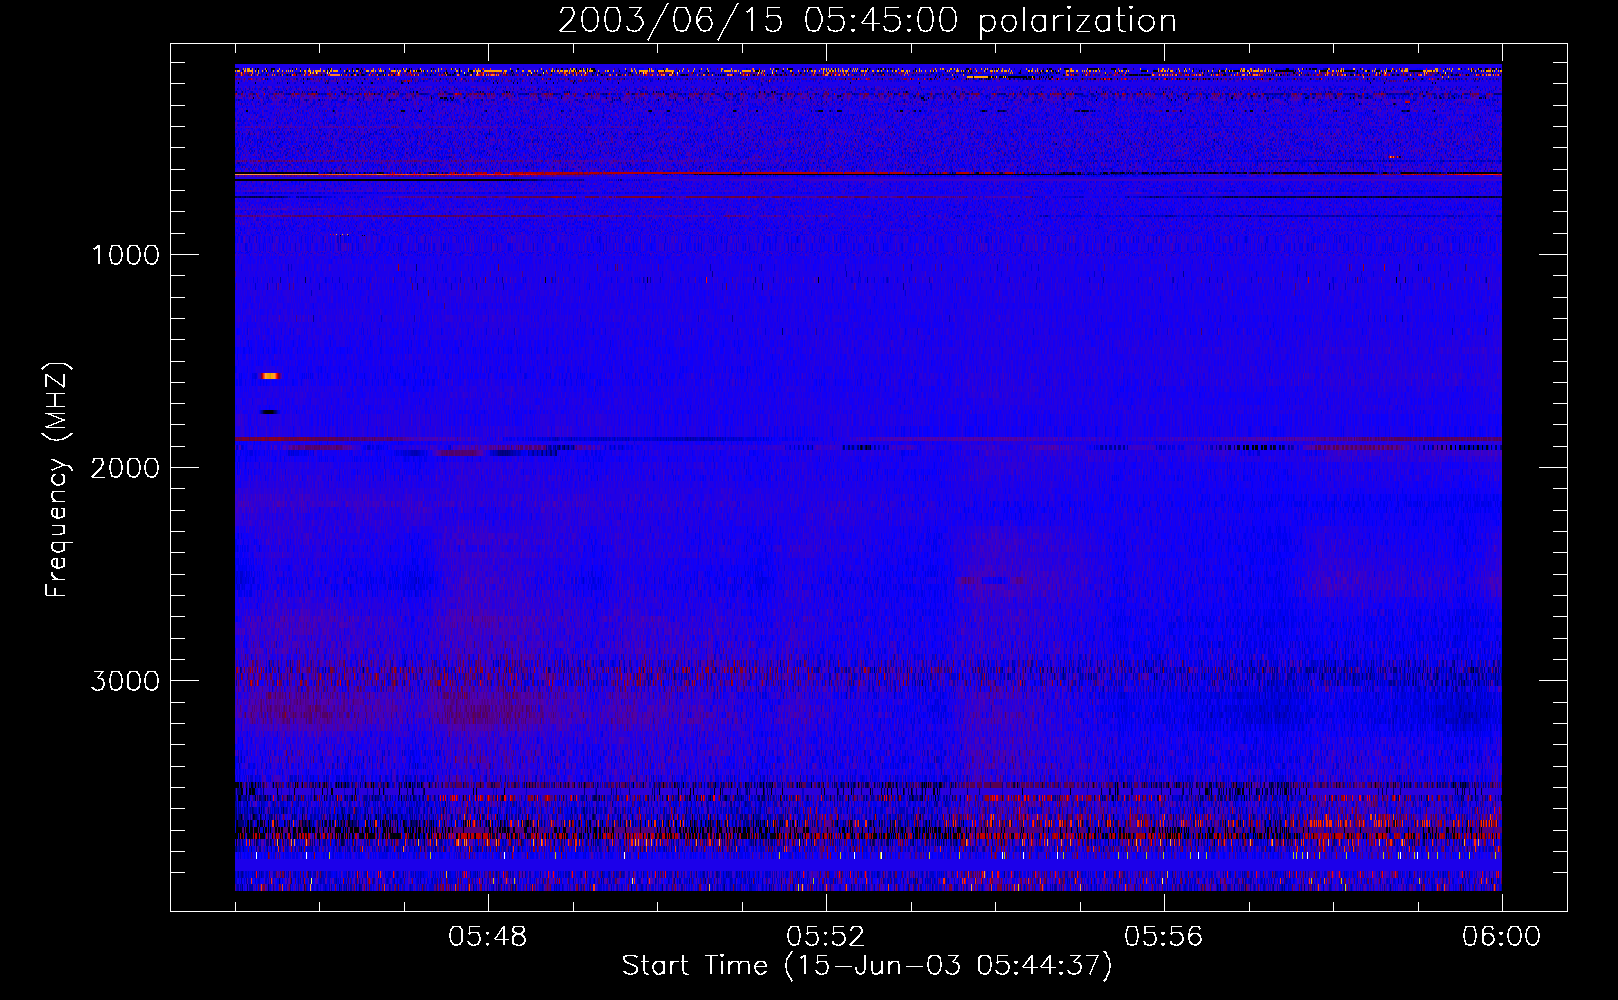
Task: Click the 05:56 time tick label
Action: (x=1164, y=937)
